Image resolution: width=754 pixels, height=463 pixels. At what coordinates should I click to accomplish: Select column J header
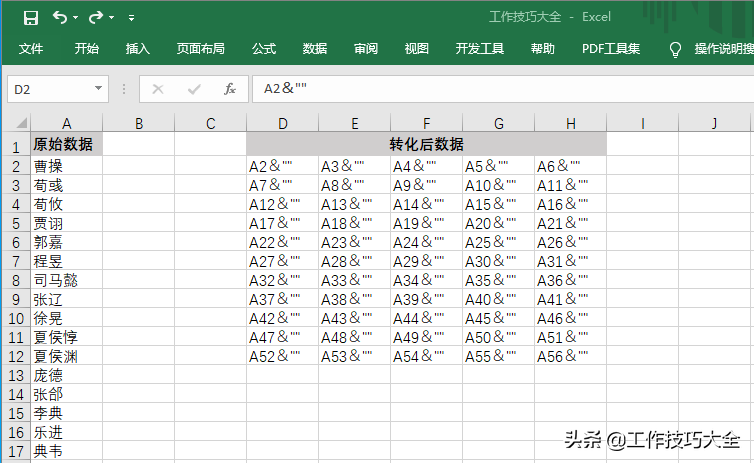point(714,124)
